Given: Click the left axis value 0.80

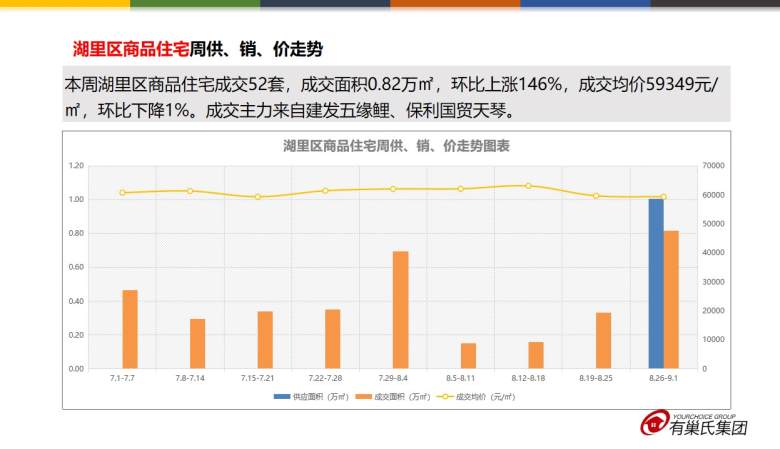Looking at the screenshot, I should [x=76, y=233].
